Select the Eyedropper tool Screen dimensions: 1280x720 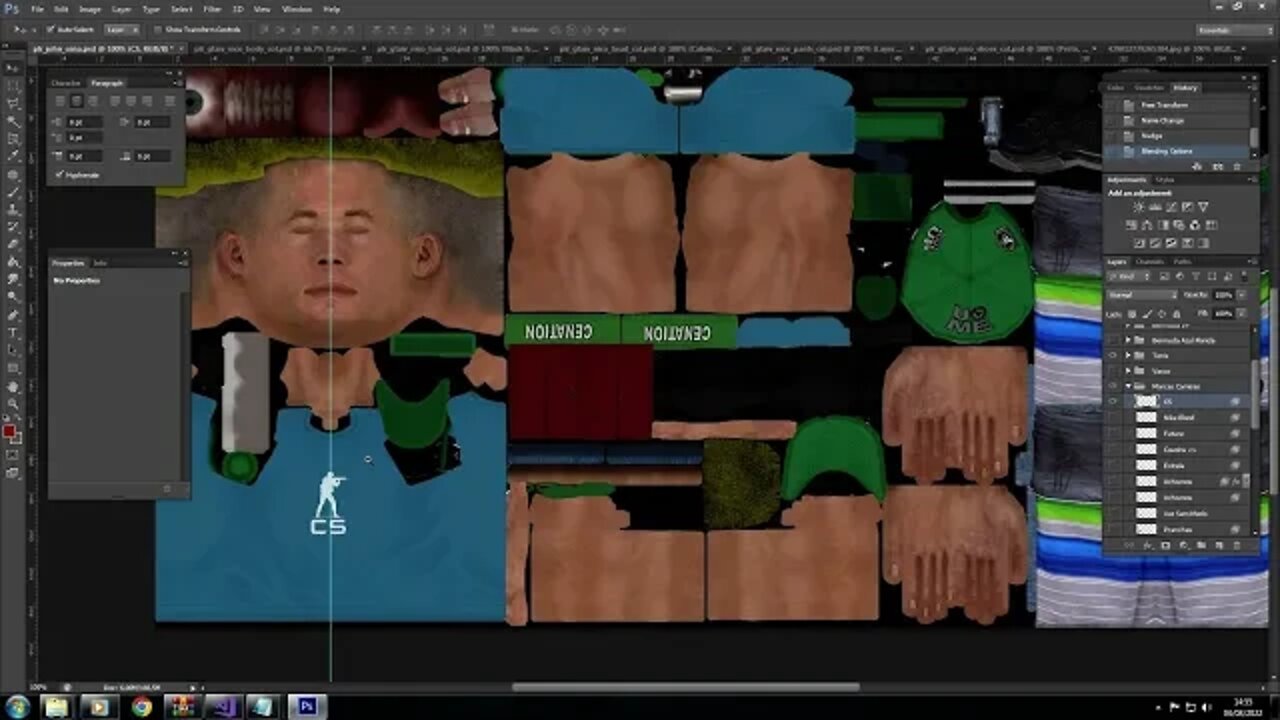coord(12,157)
